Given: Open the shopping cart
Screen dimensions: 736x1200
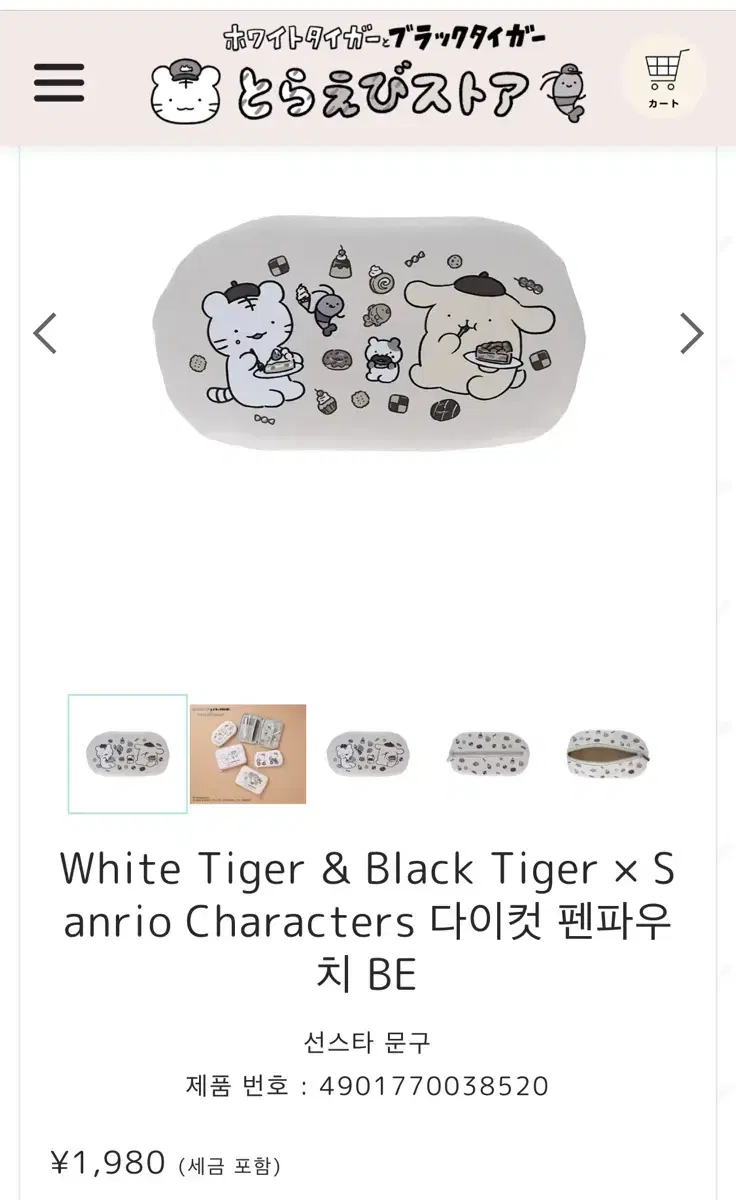Looking at the screenshot, I should point(663,77).
